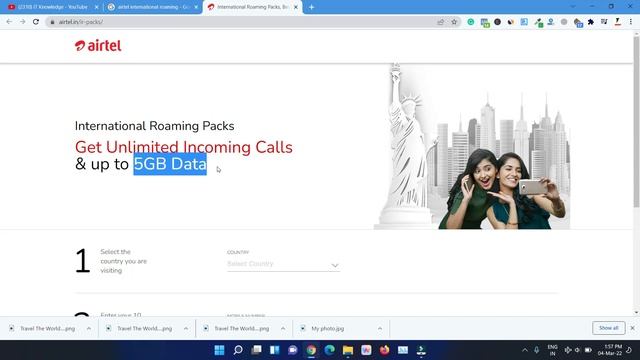Switch to the IT Knowledge YouTube tab
The image size is (640, 360).
click(53, 7)
